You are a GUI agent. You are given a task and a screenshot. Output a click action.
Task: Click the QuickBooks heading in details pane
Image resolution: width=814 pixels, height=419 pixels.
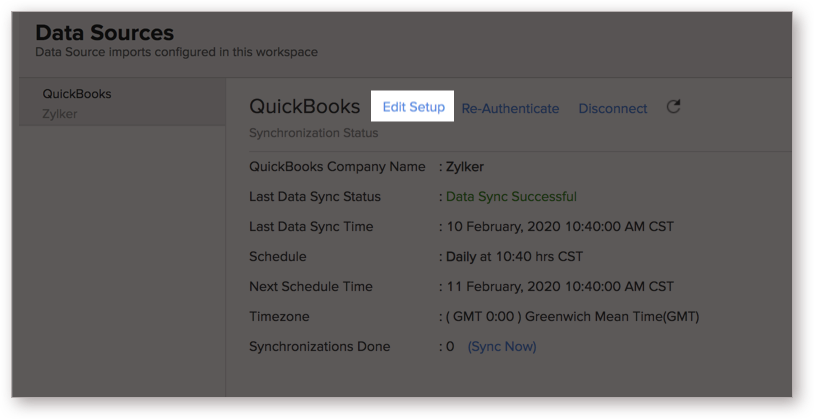304,106
